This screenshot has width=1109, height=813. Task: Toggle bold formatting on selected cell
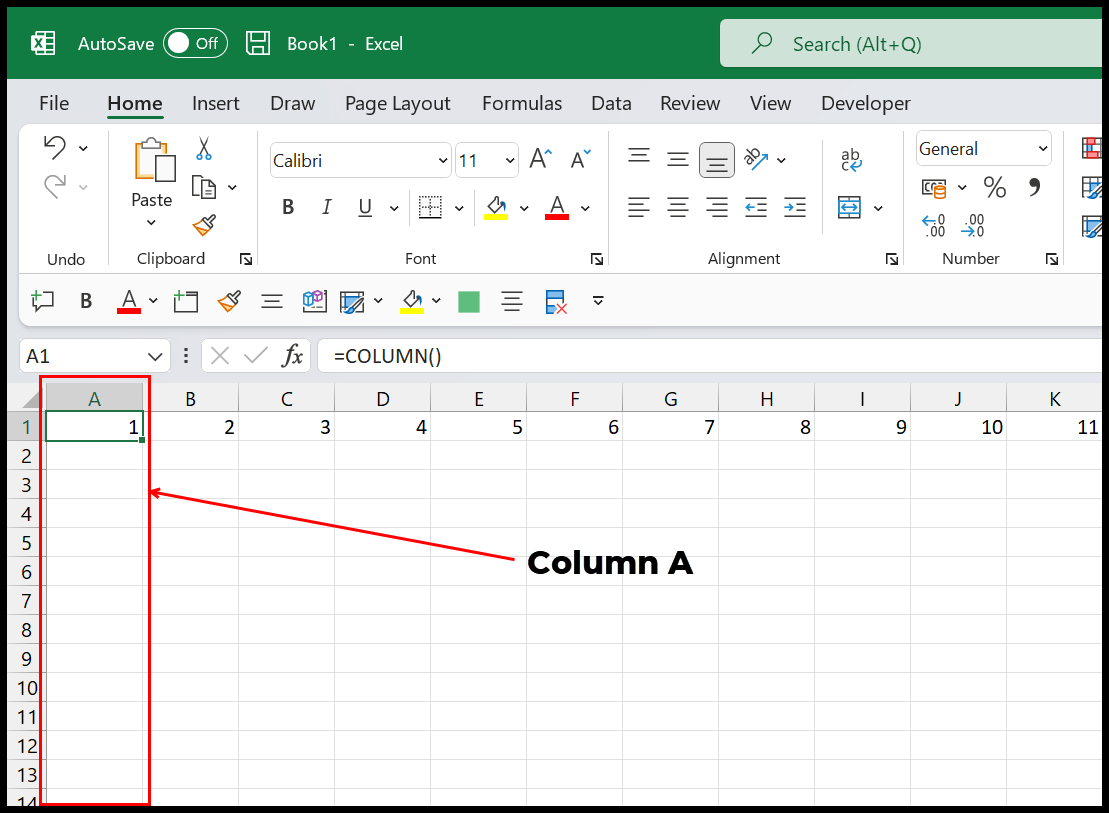point(287,207)
